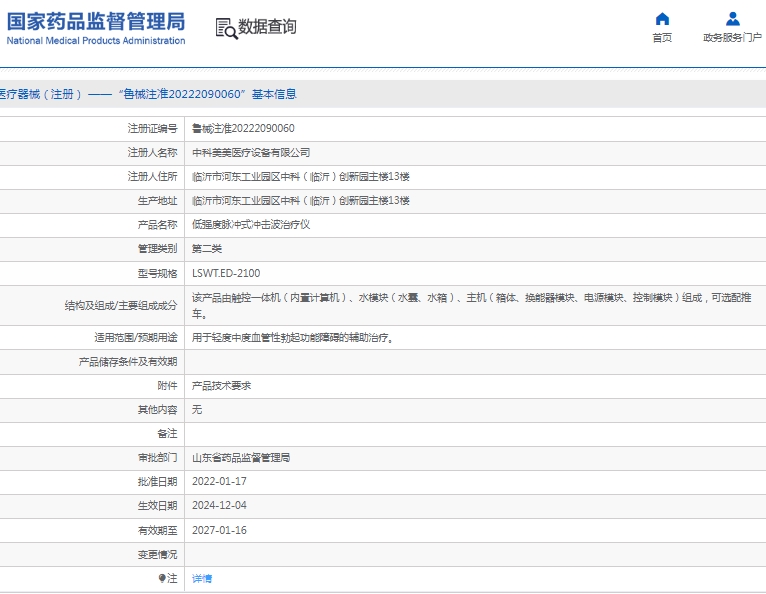Click the home icon above 首页
This screenshot has height=594, width=766.
coord(662,19)
